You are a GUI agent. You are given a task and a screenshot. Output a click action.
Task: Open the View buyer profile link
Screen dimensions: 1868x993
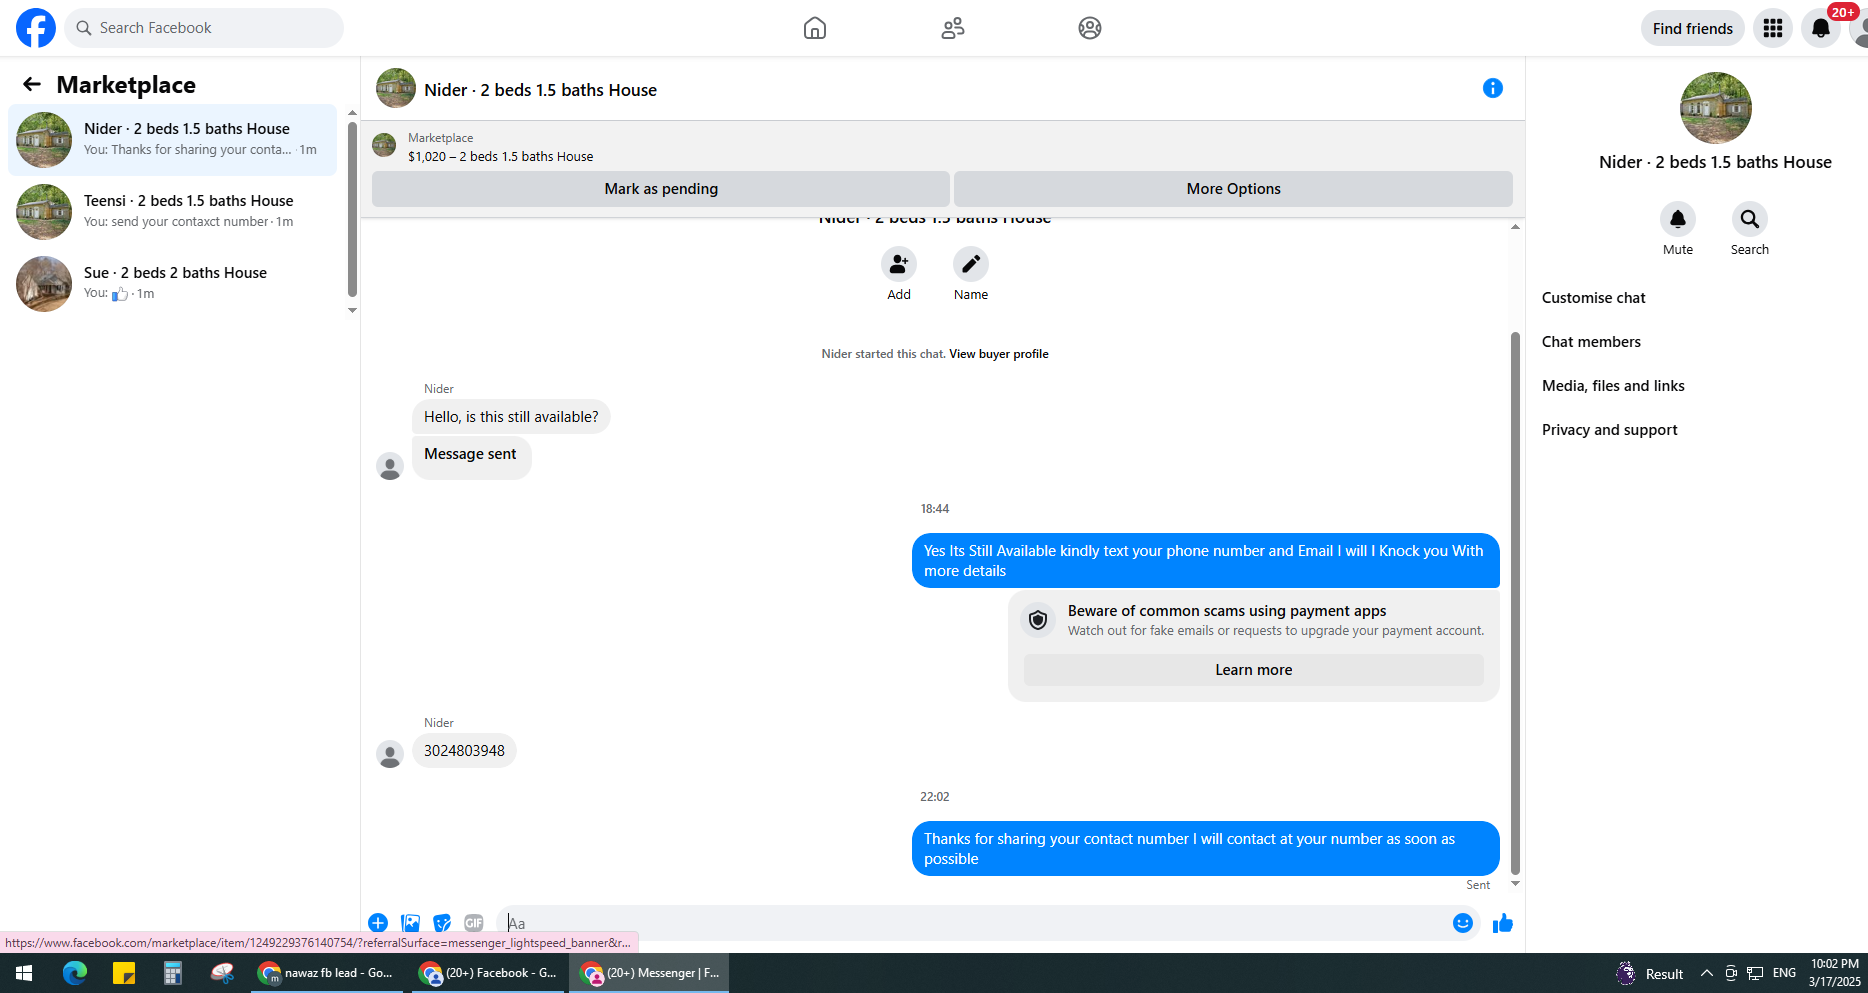tap(999, 354)
